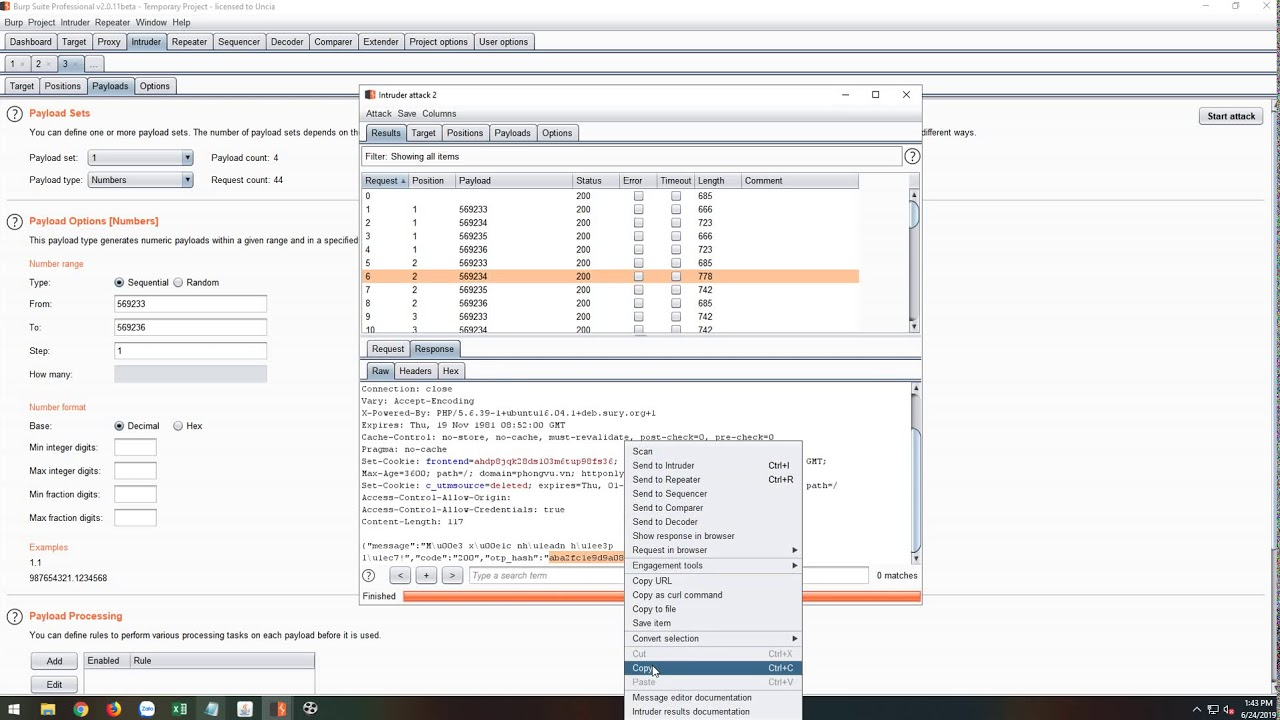1280x720 pixels.
Task: Select Hex number base
Action: click(x=178, y=426)
